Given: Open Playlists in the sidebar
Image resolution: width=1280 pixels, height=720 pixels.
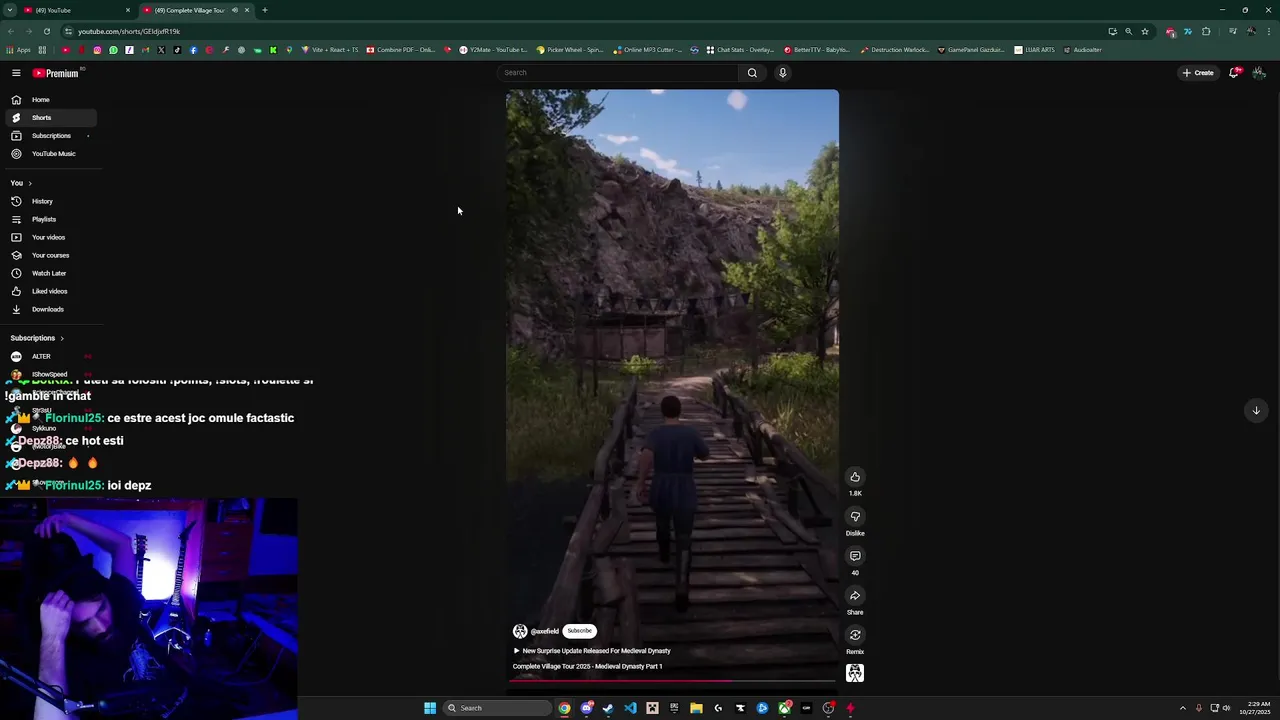Looking at the screenshot, I should click(x=50, y=219).
